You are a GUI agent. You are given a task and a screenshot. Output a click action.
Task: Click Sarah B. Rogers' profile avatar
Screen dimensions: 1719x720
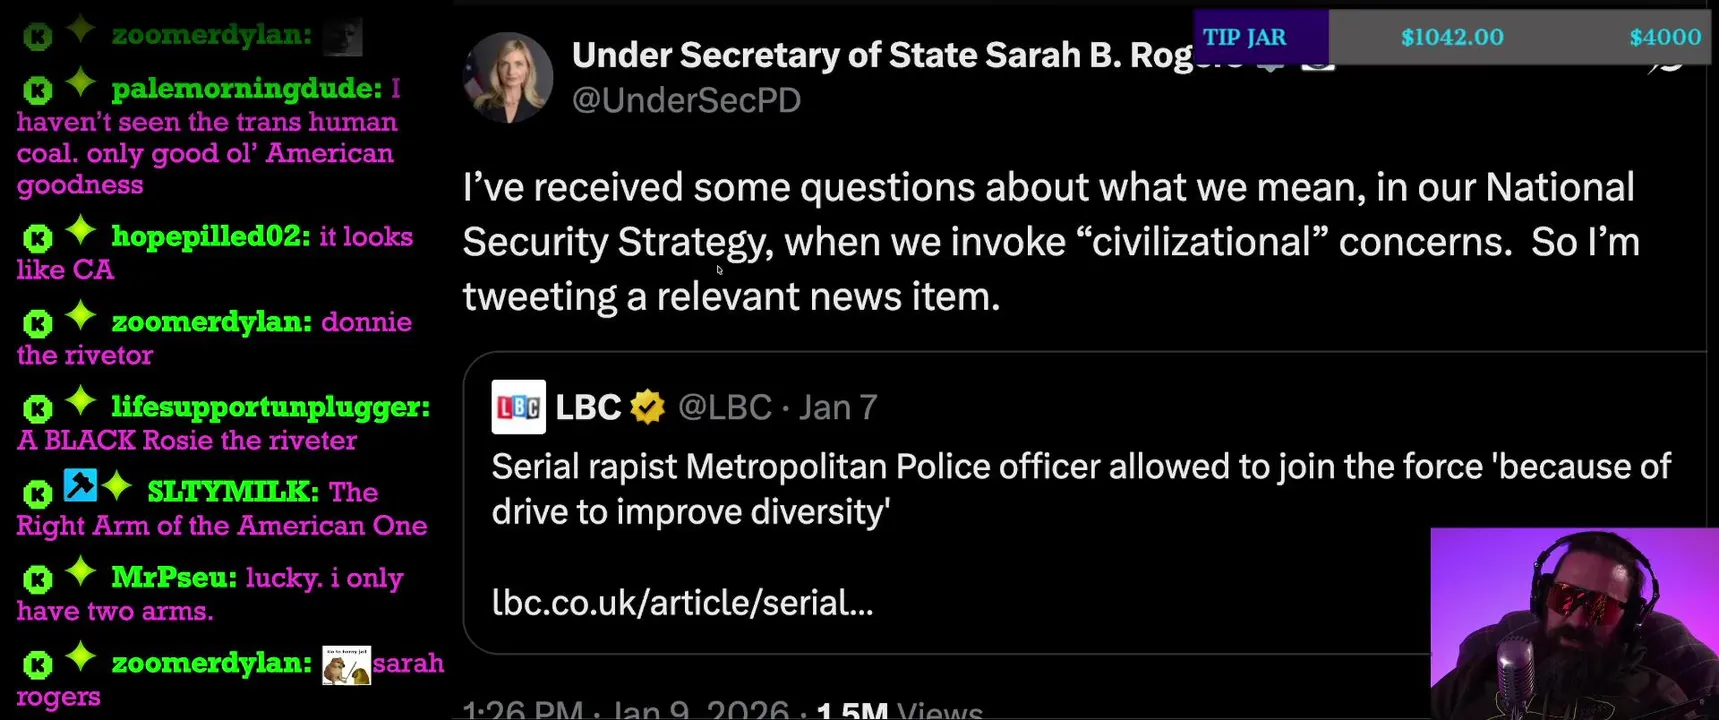pos(508,78)
